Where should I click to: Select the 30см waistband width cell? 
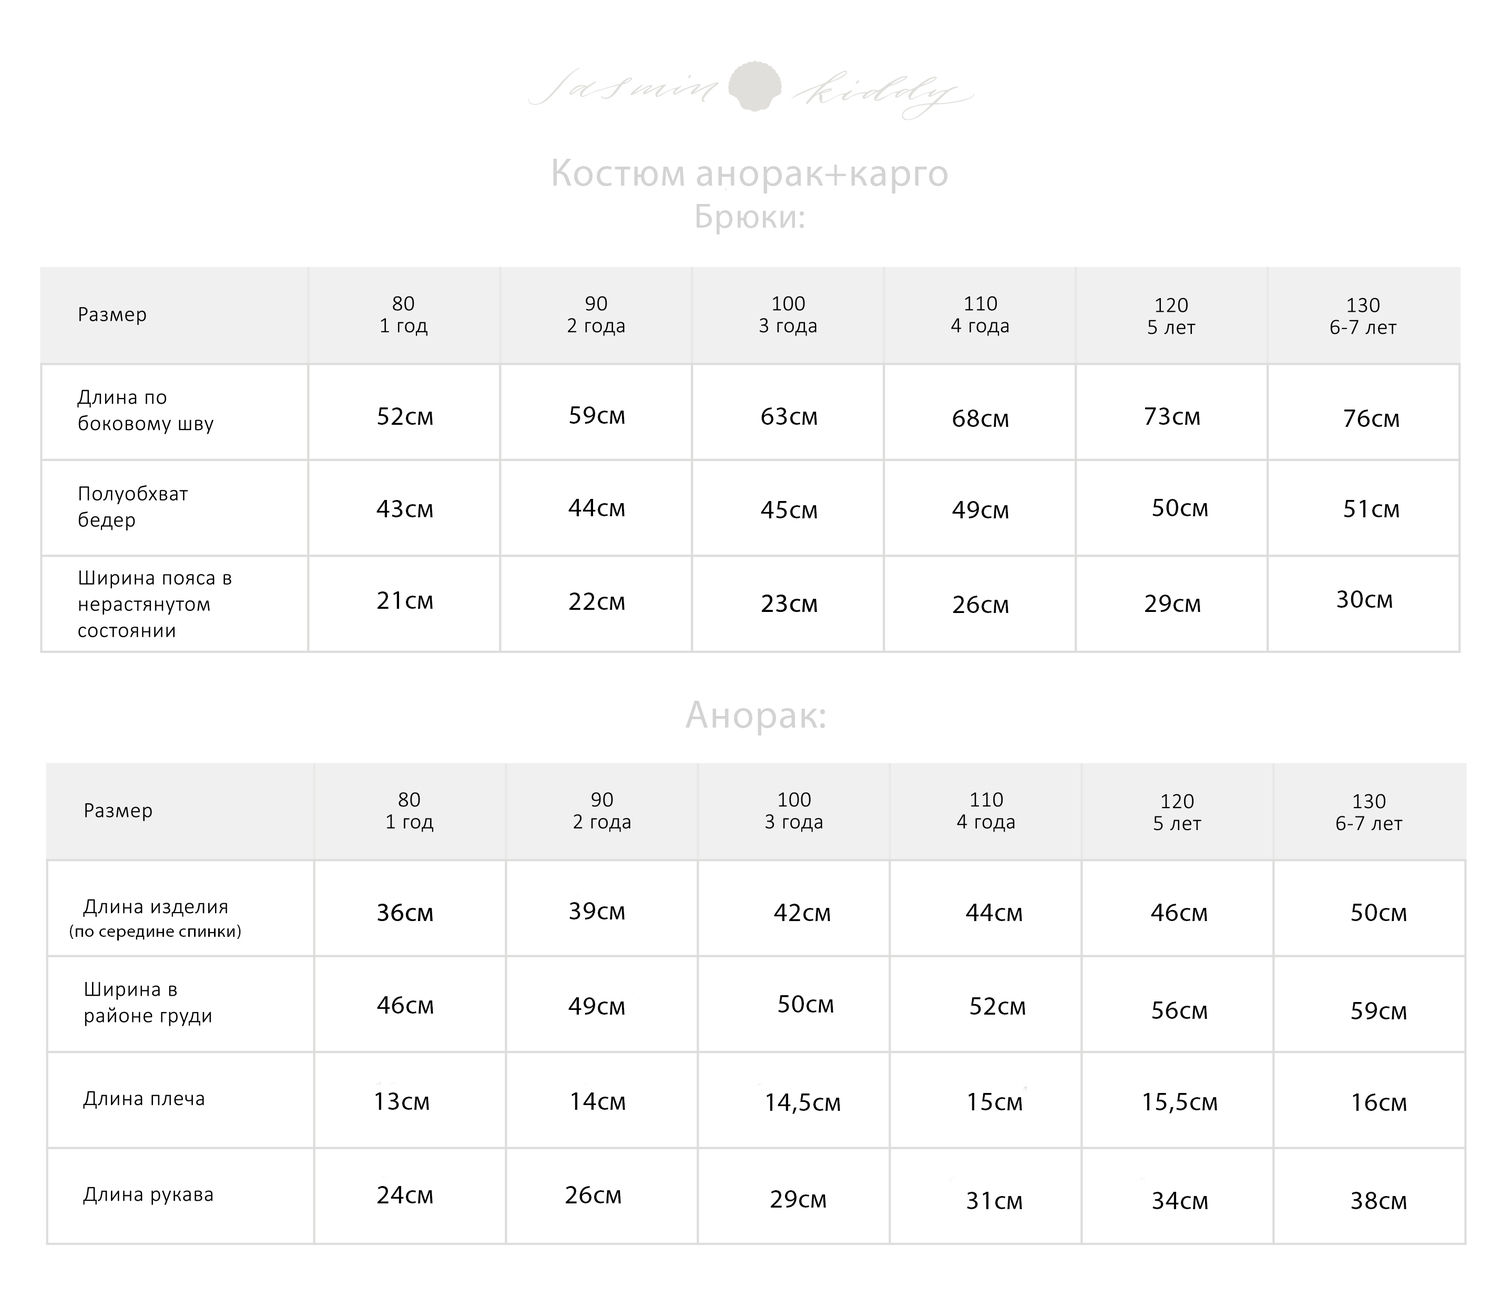click(1364, 600)
